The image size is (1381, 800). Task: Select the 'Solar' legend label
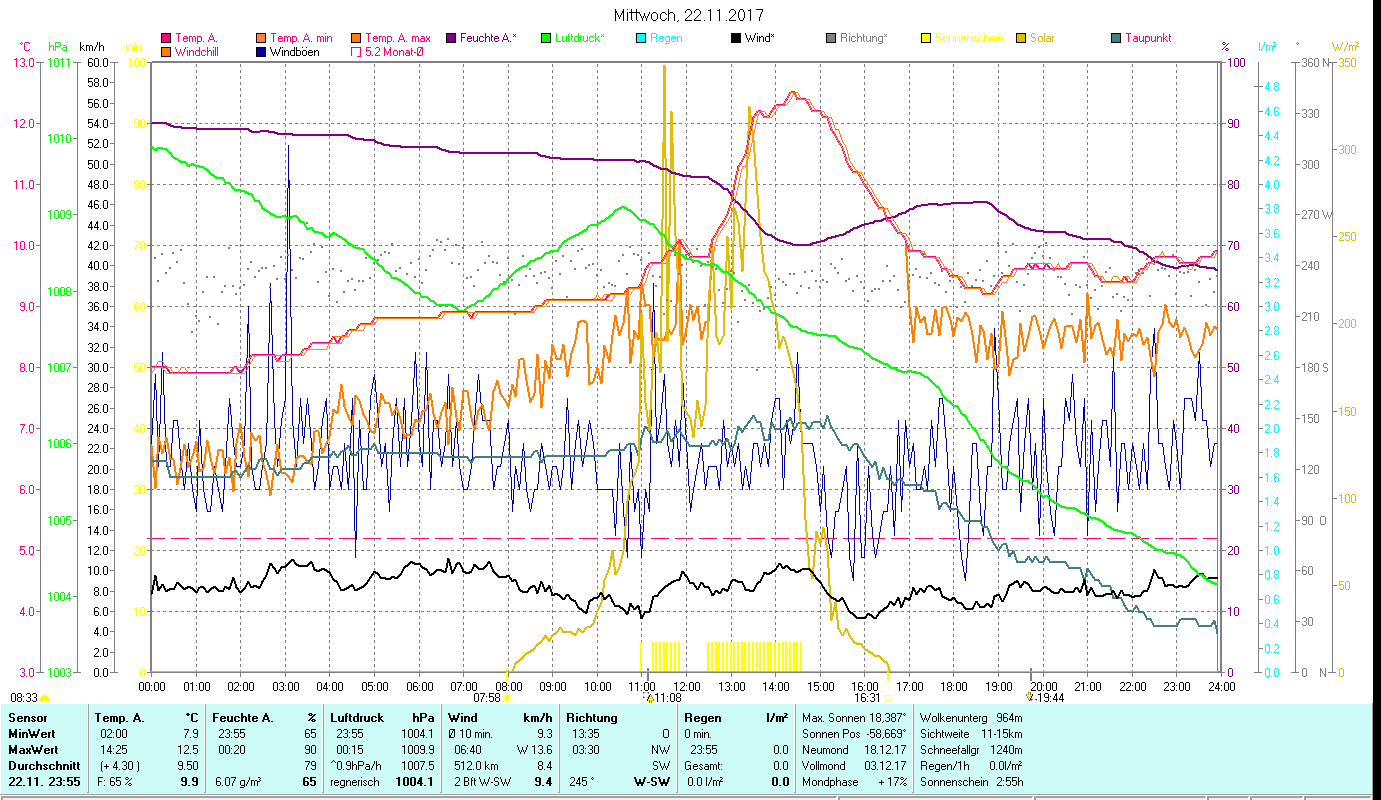click(x=1043, y=38)
